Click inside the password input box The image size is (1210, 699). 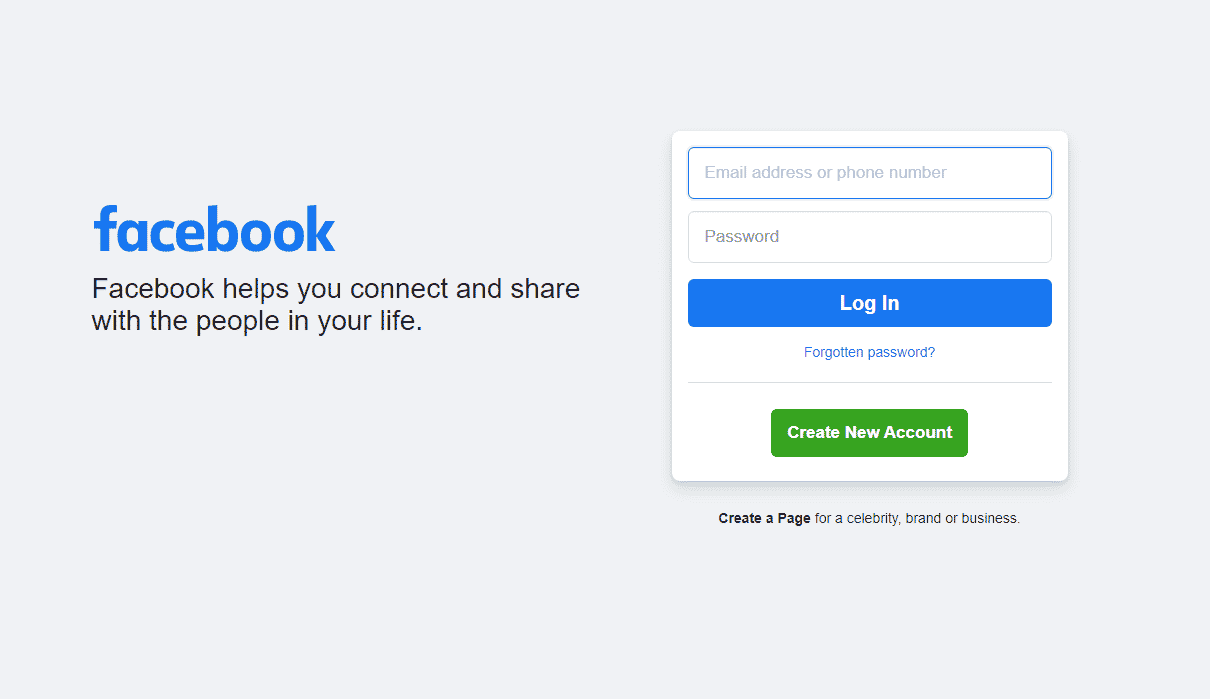coord(869,237)
